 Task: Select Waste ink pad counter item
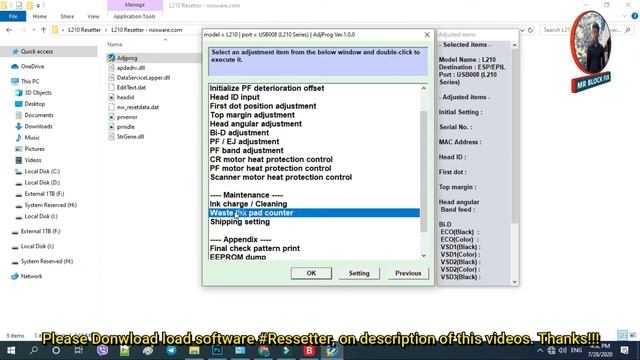314,213
